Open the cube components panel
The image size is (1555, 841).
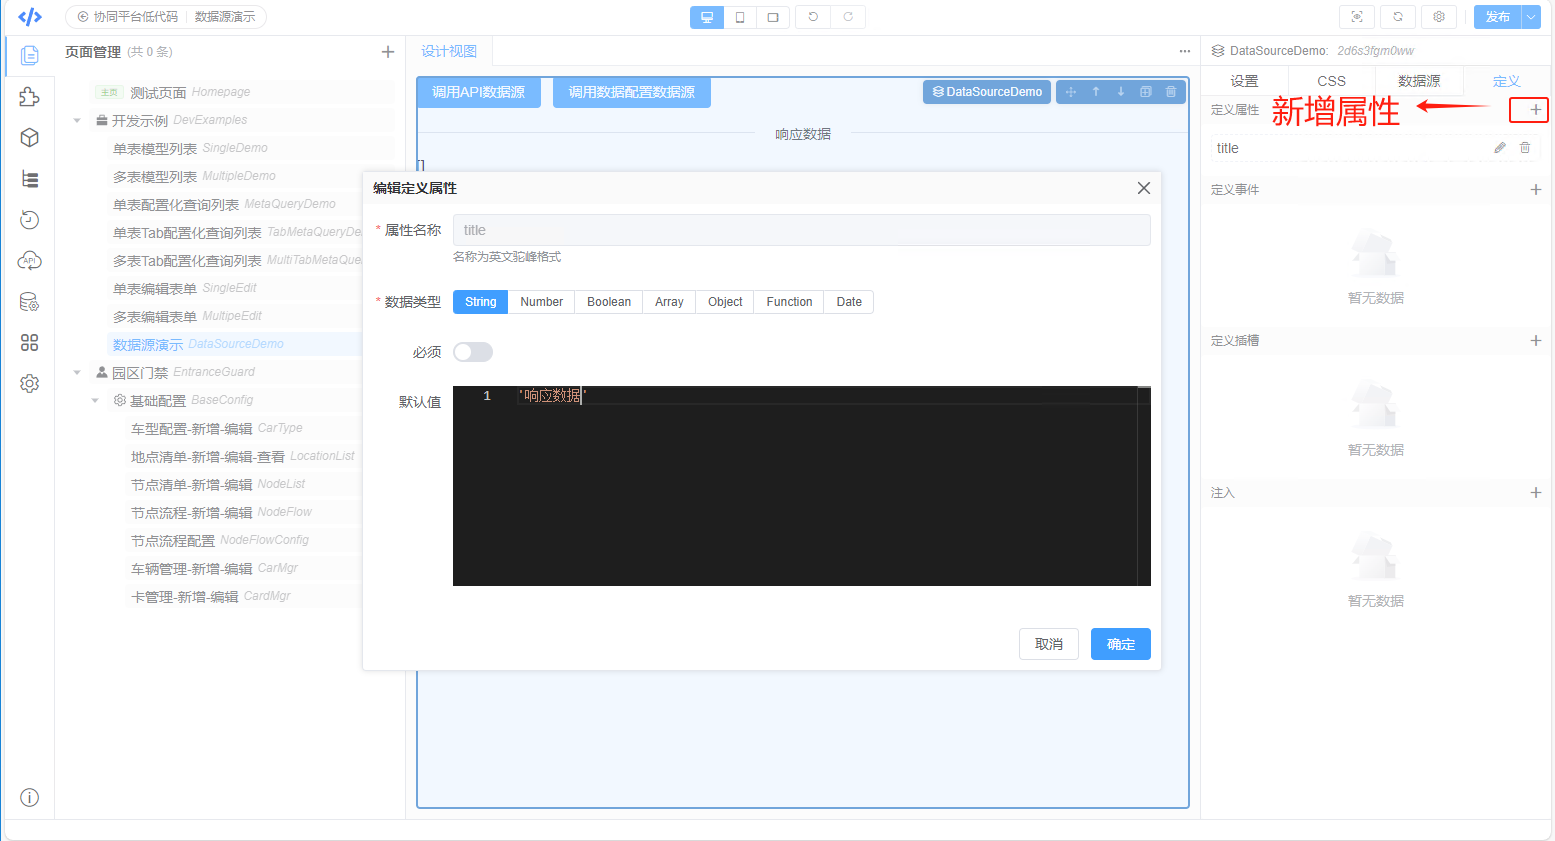point(30,137)
